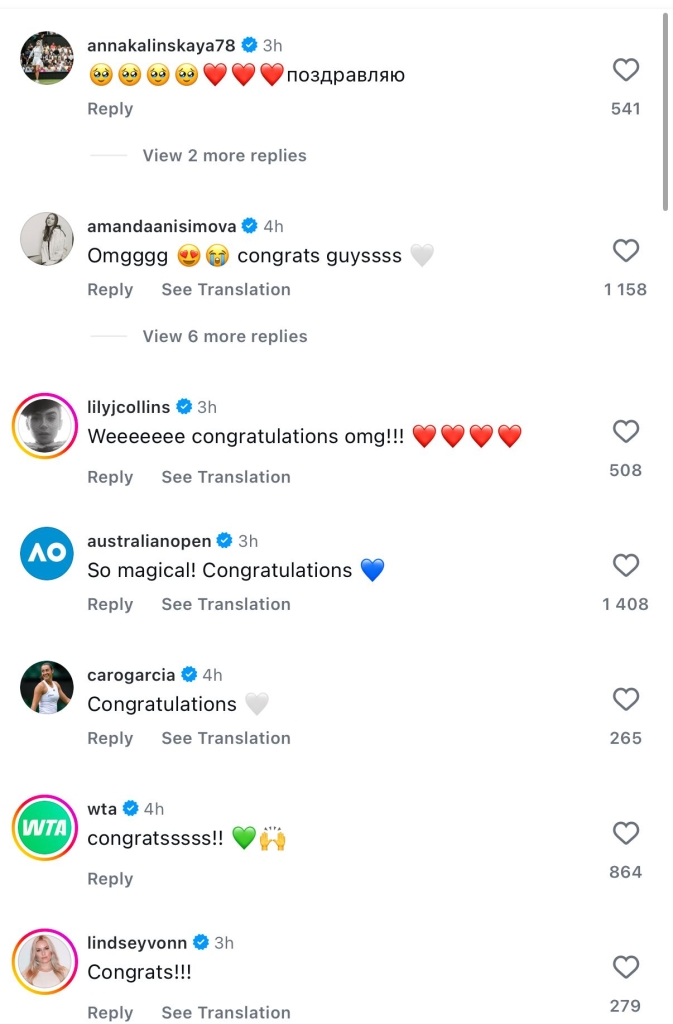Open the Australian Open AO profile avatar

coord(47,553)
